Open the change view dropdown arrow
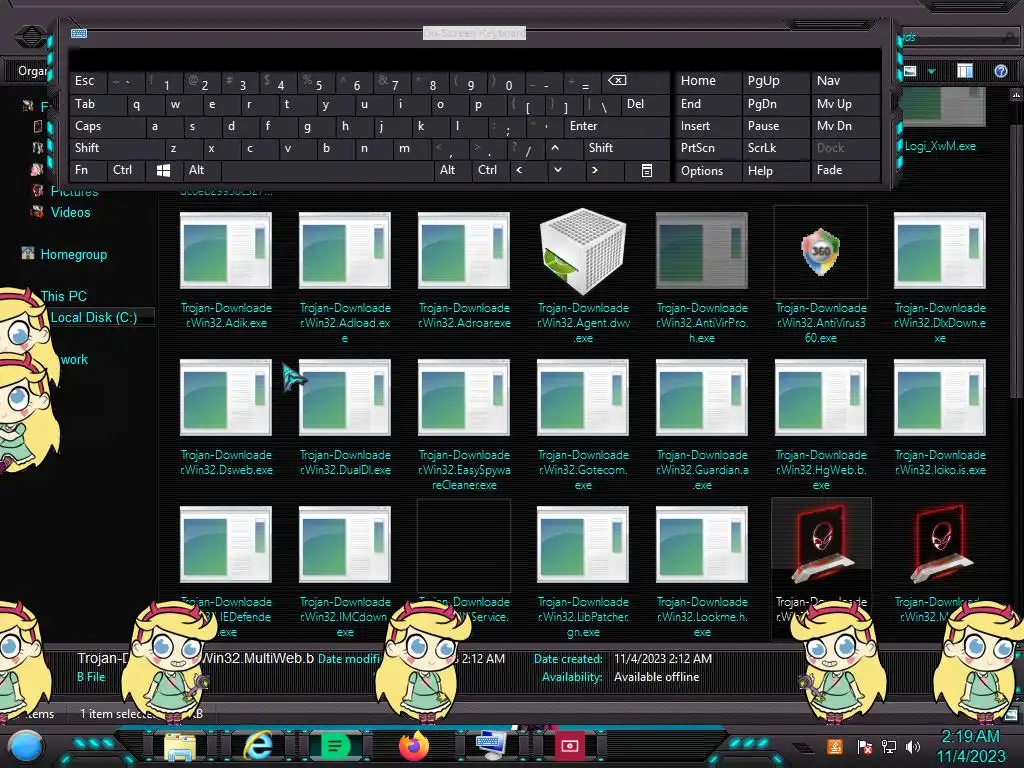The height and width of the screenshot is (768, 1024). pos(932,71)
